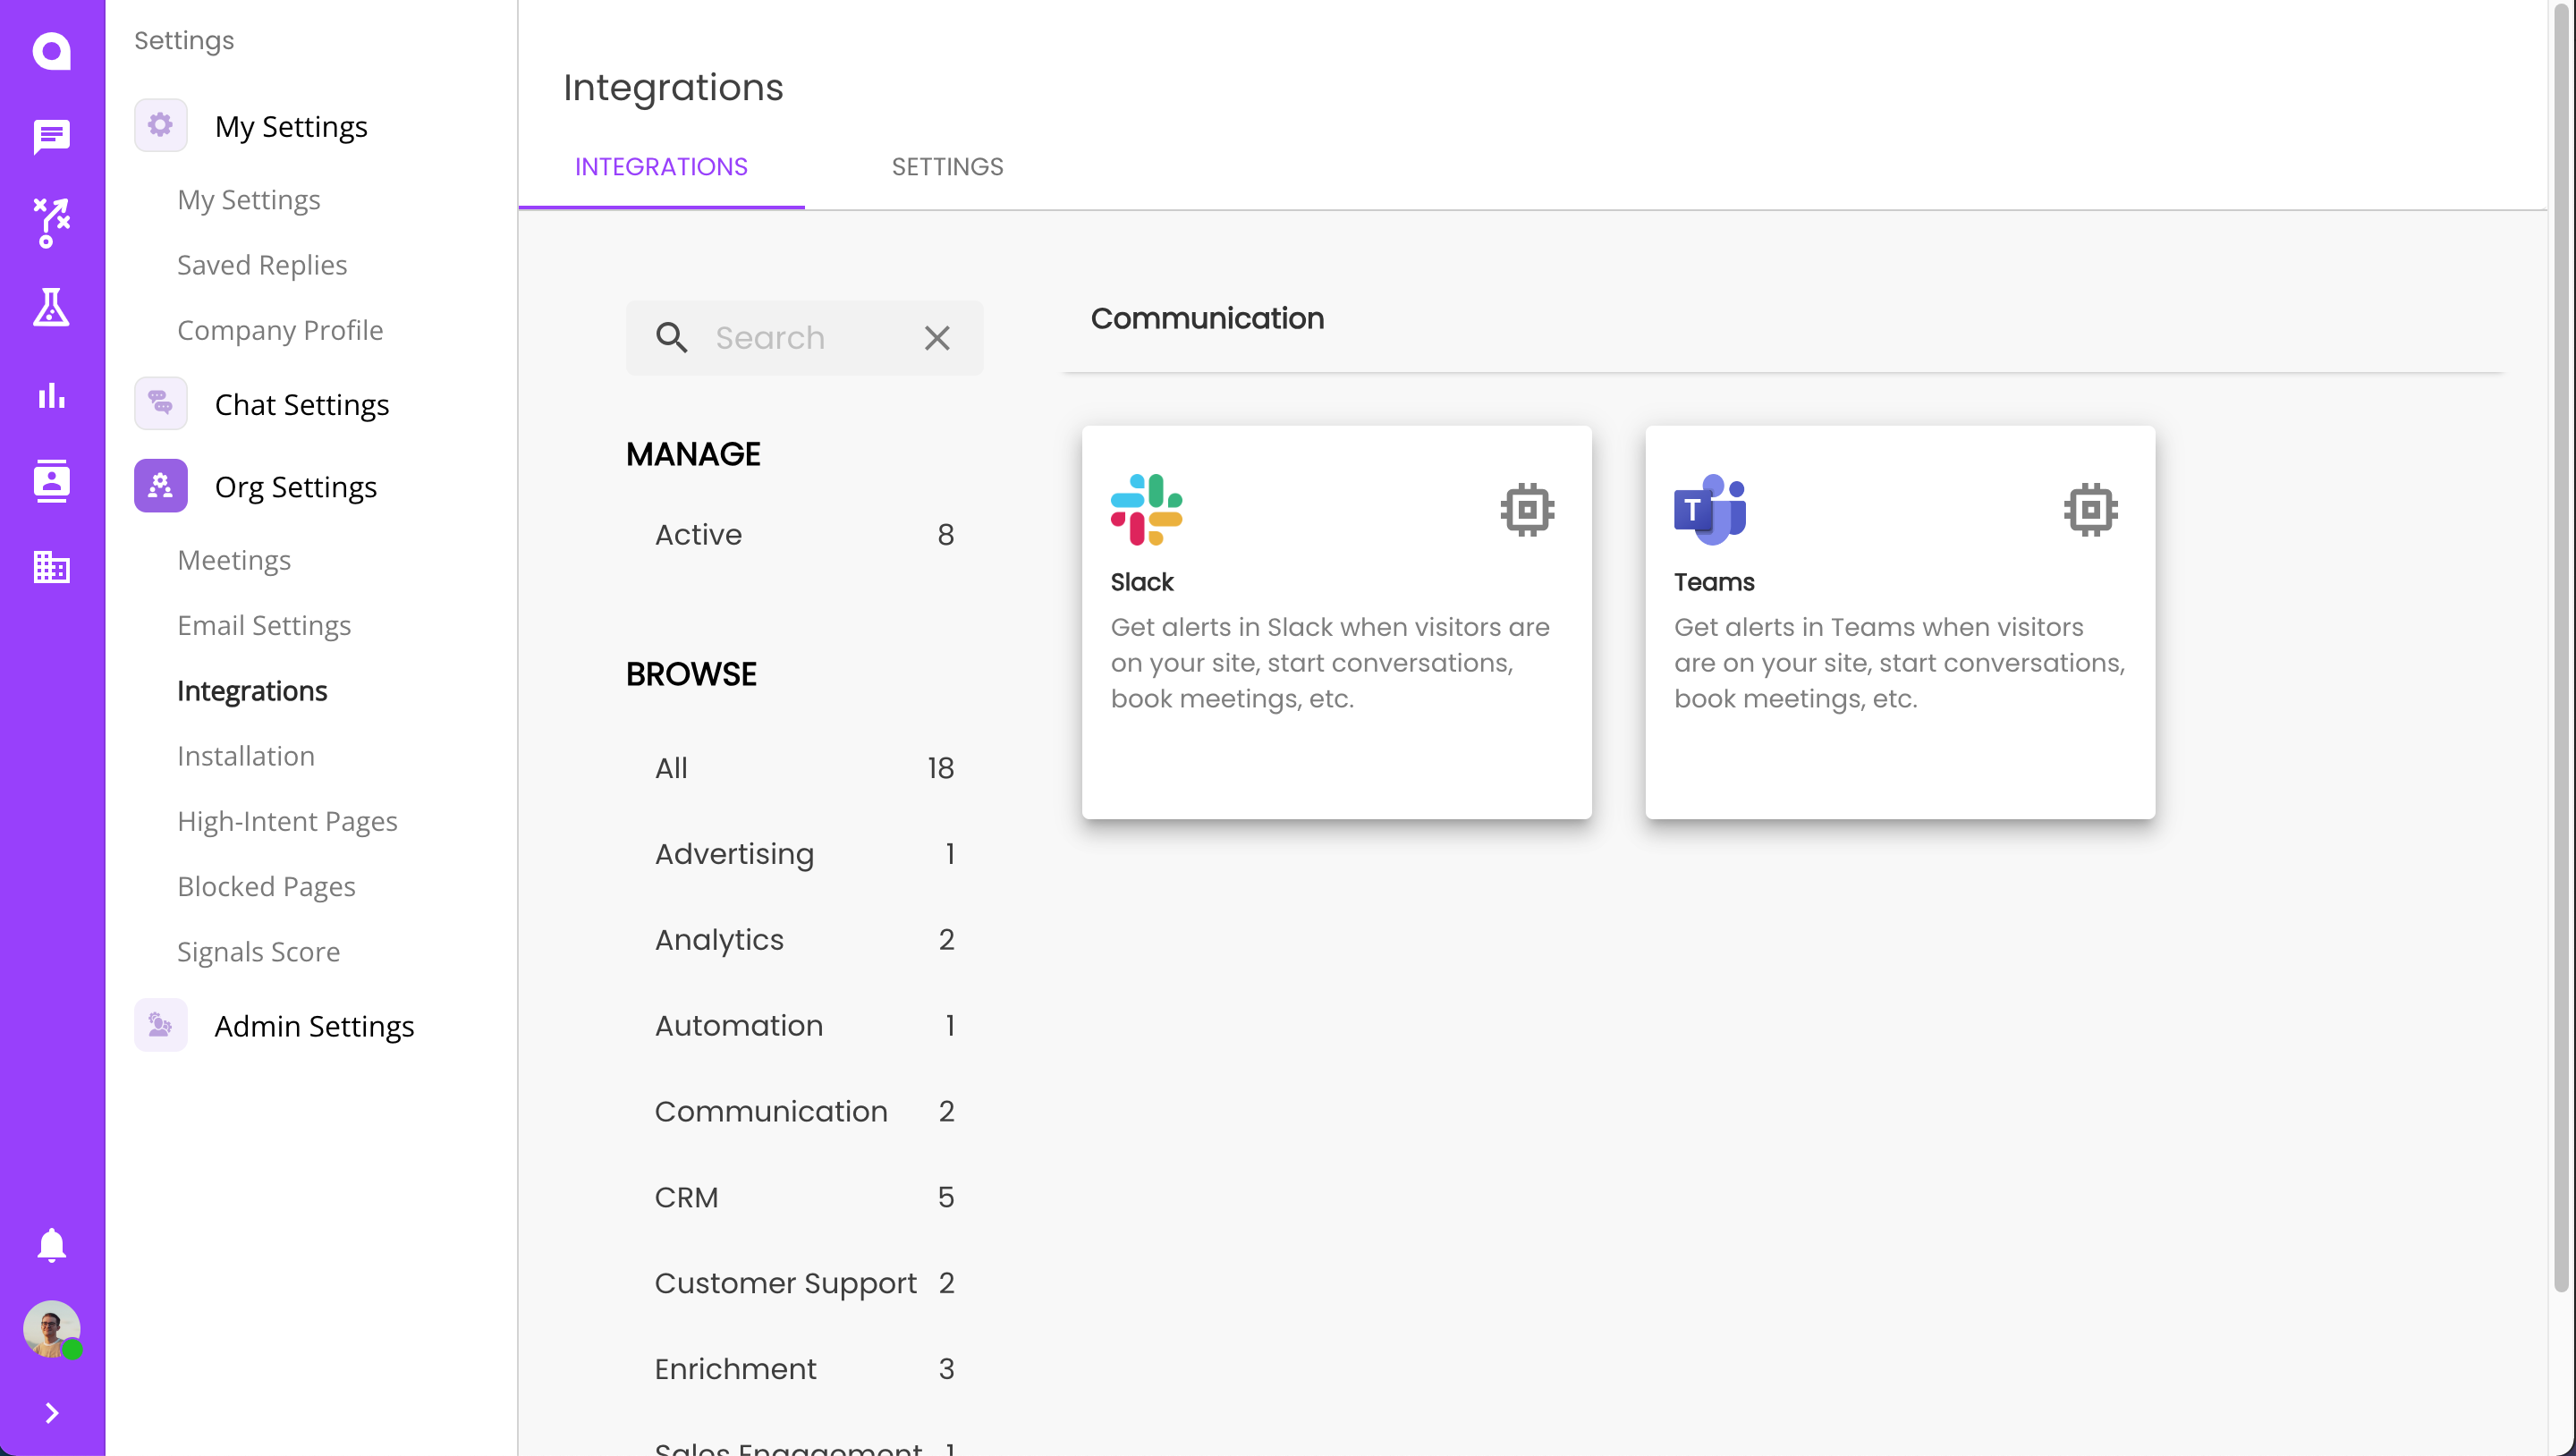Clear the search field with X
Viewport: 2576px width, 1456px height.
(937, 338)
